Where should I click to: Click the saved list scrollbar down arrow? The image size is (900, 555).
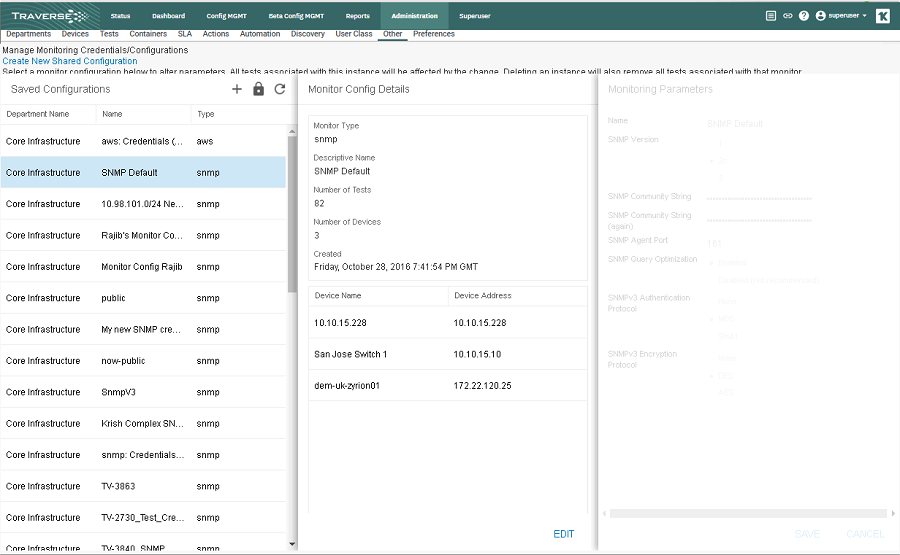point(292,544)
